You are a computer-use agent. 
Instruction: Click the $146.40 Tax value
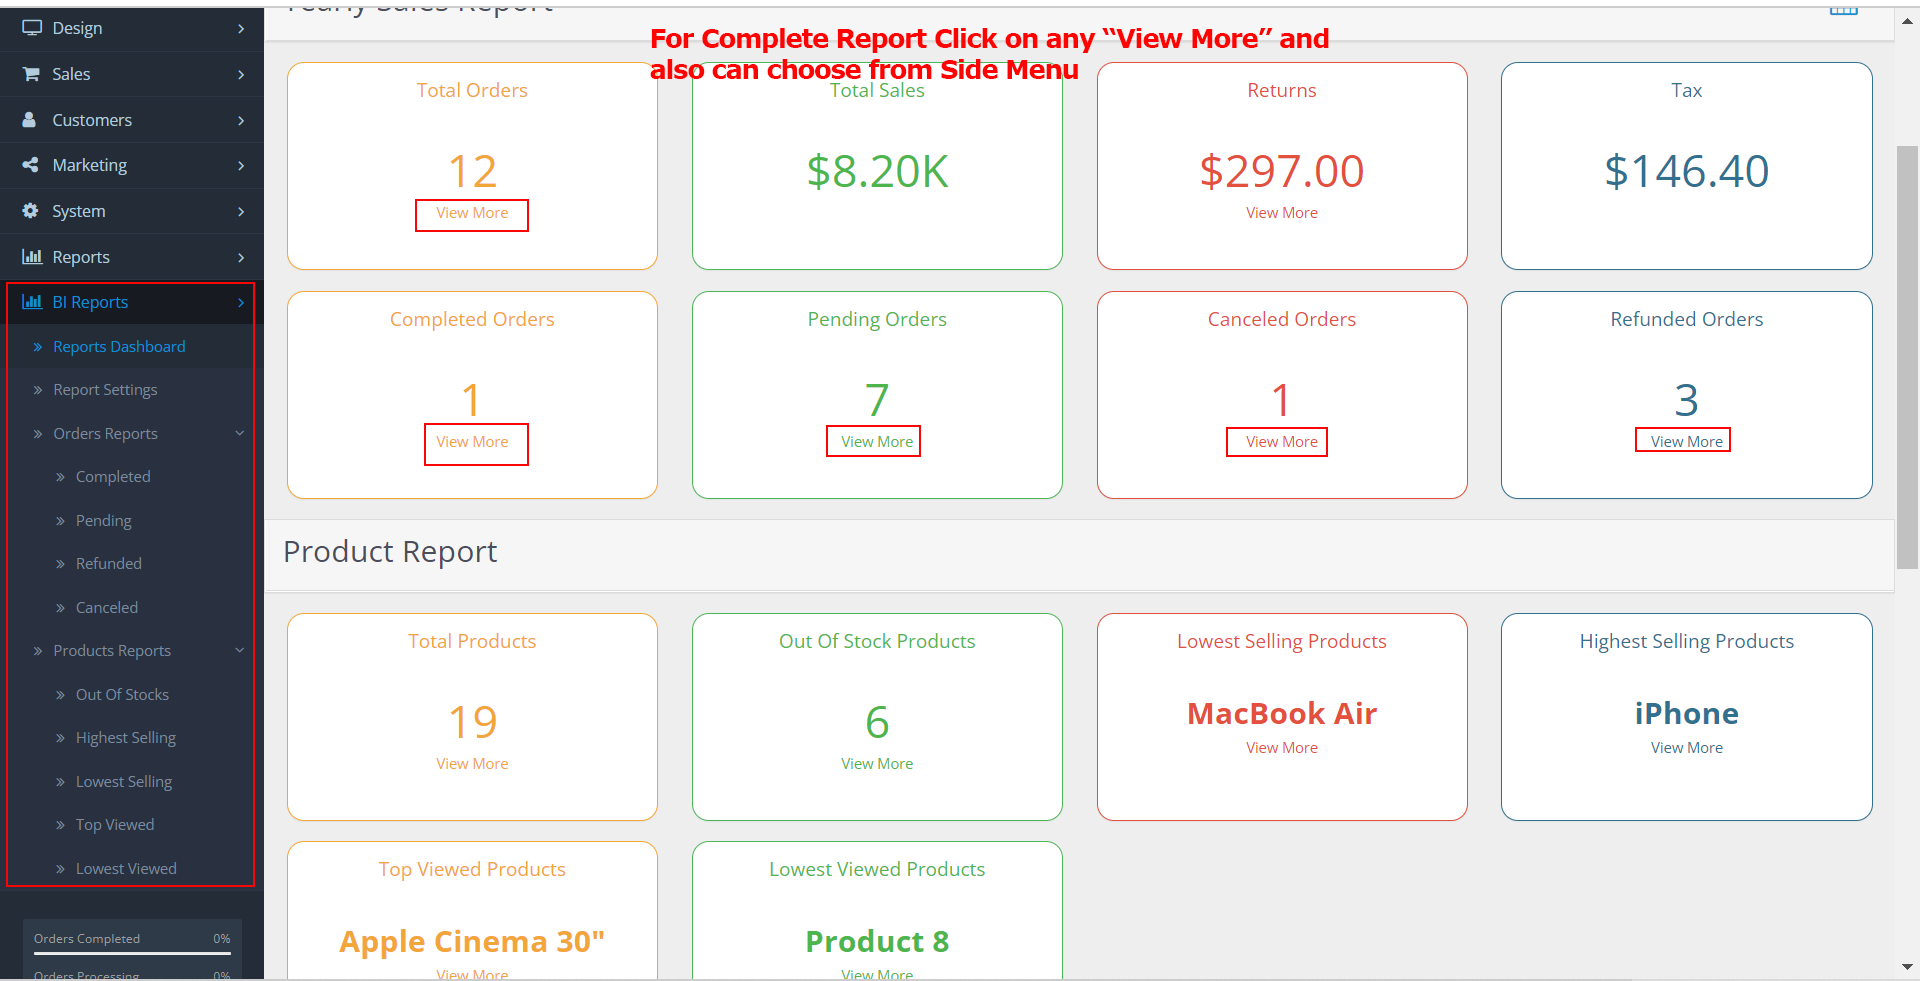point(1687,172)
